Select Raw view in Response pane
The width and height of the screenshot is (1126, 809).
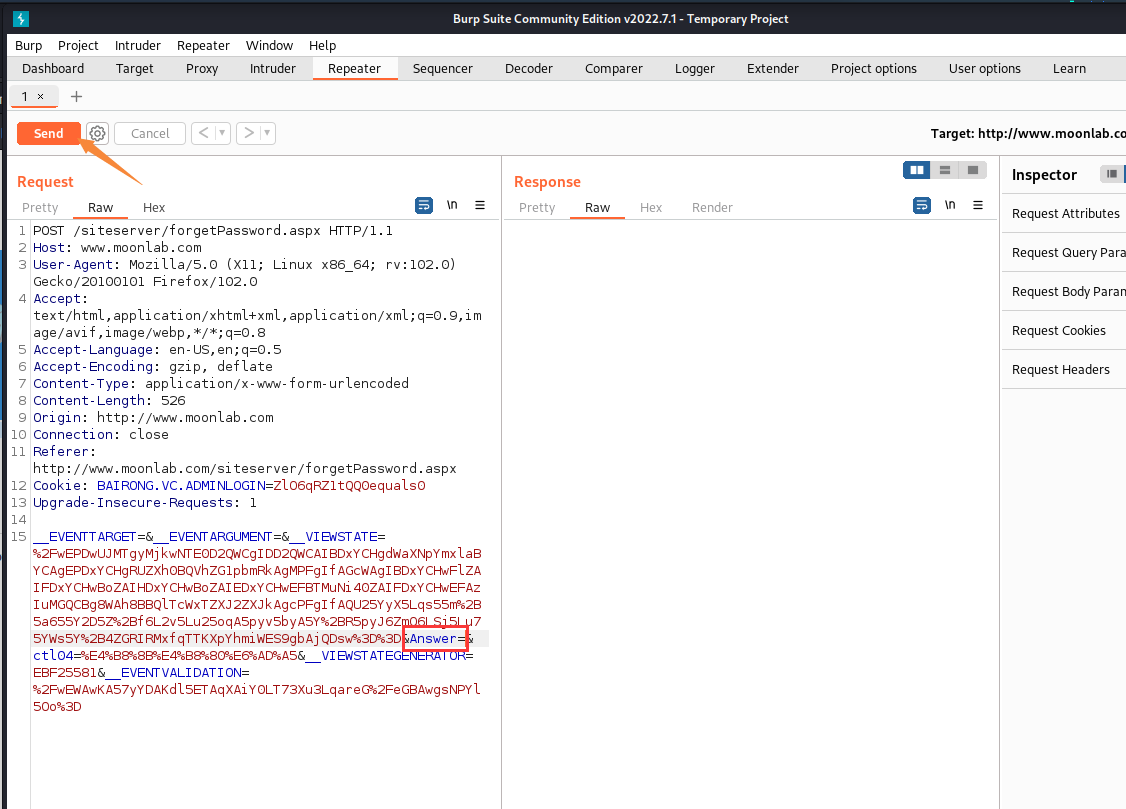click(597, 207)
